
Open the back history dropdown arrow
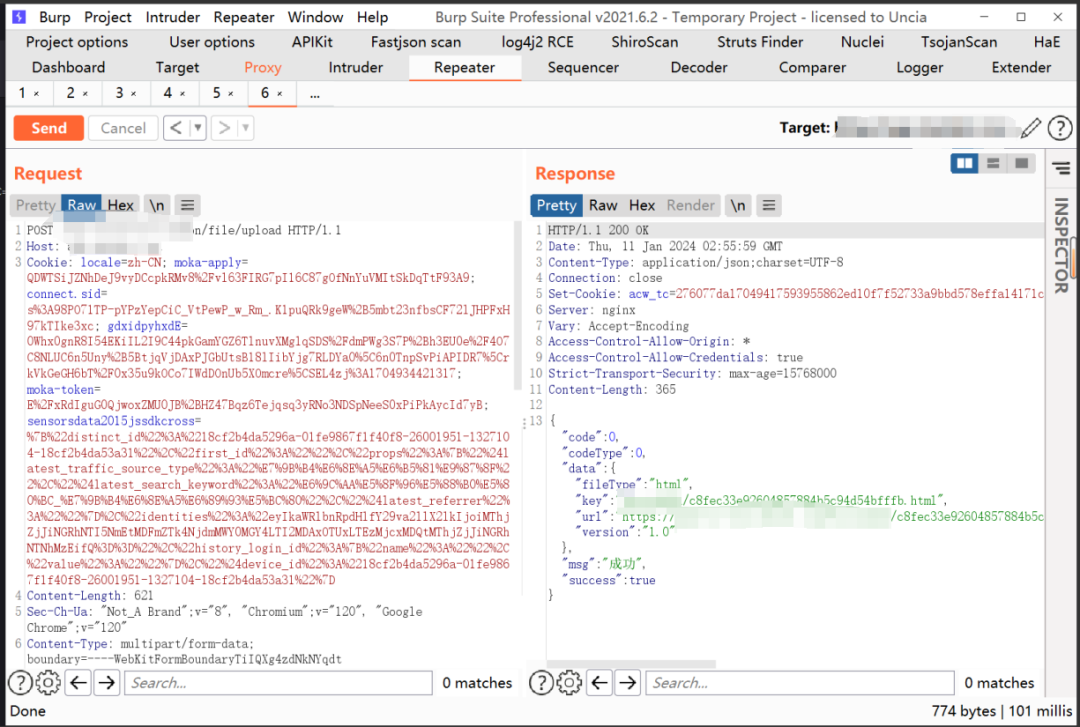[x=198, y=128]
